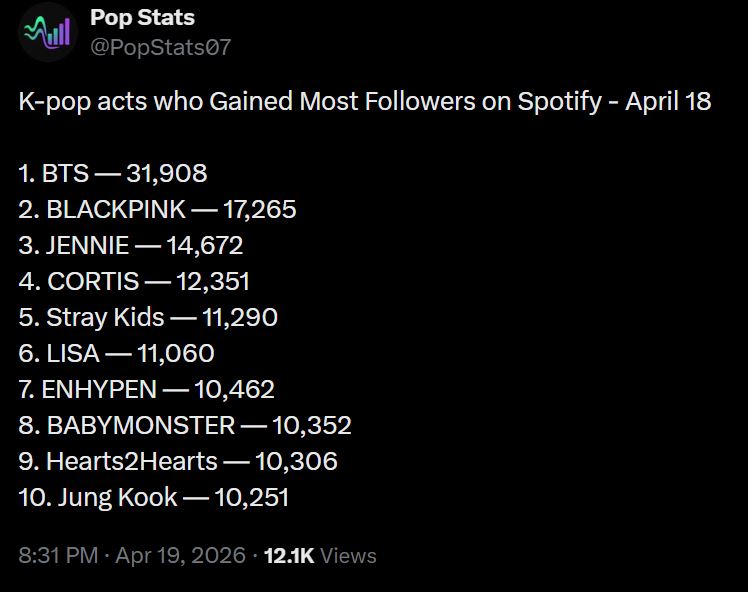Select the Jung Kook ranking line
This screenshot has width=748, height=592.
coord(154,498)
